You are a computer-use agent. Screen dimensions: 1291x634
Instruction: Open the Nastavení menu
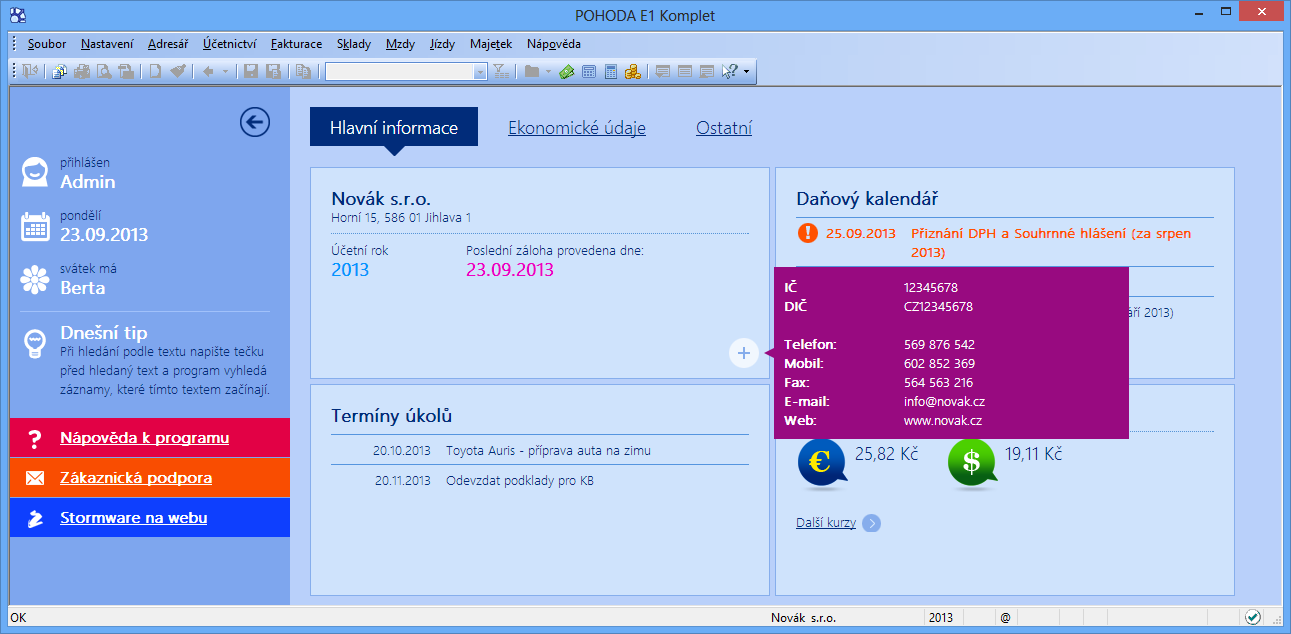point(107,44)
